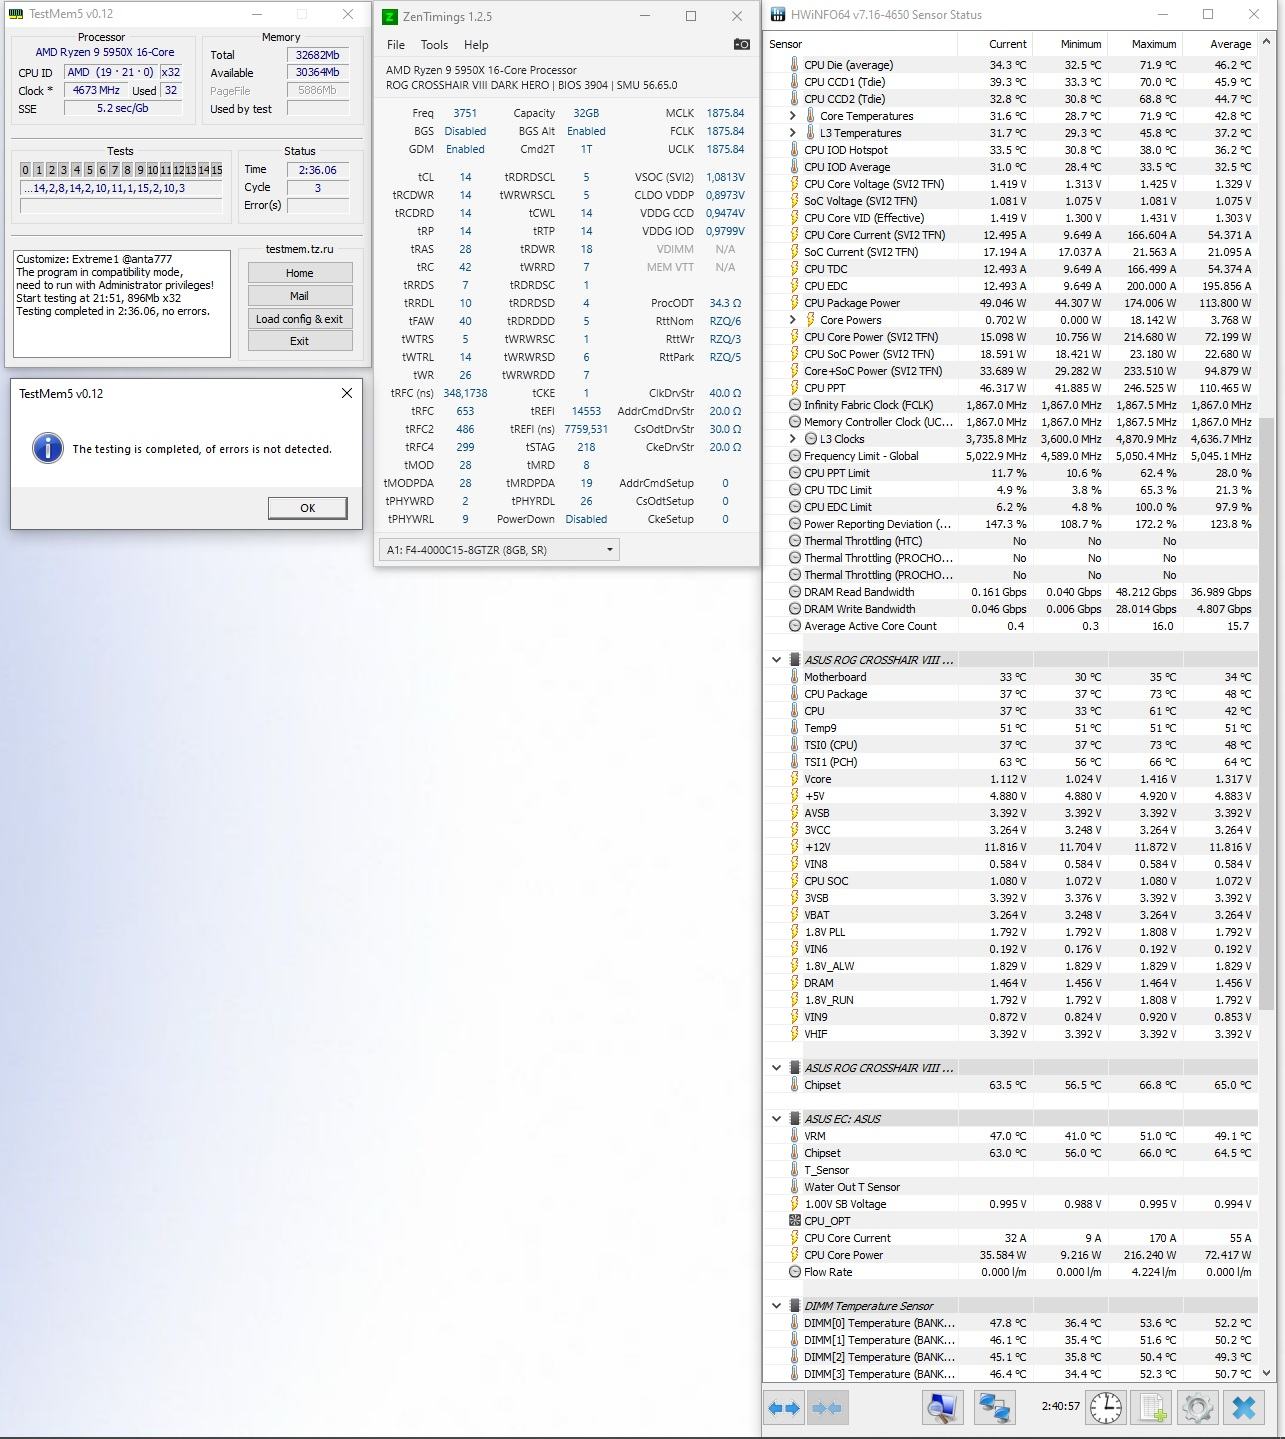Image resolution: width=1285 pixels, height=1439 pixels.
Task: Take a screenshot with ZenTimings camera icon
Action: tap(741, 45)
